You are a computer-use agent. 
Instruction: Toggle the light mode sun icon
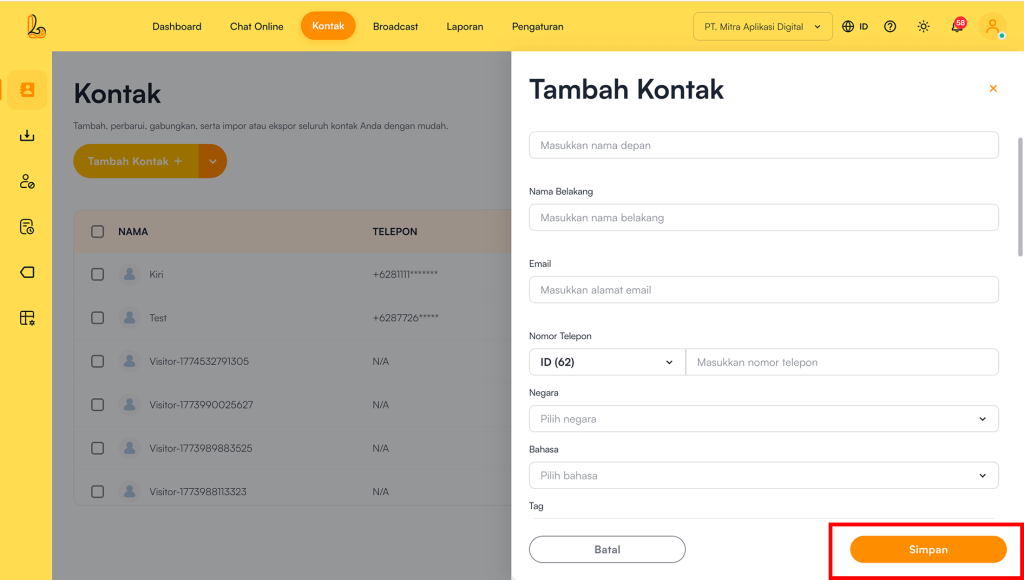pos(923,27)
